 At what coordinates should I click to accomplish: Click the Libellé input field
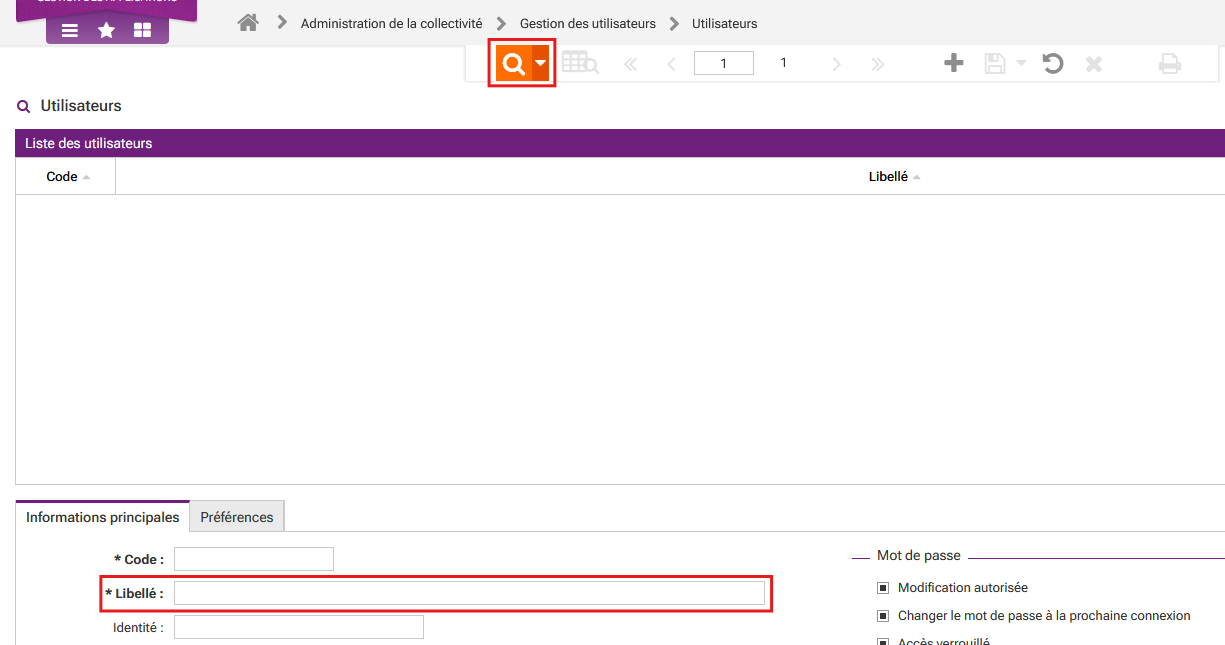click(x=470, y=593)
